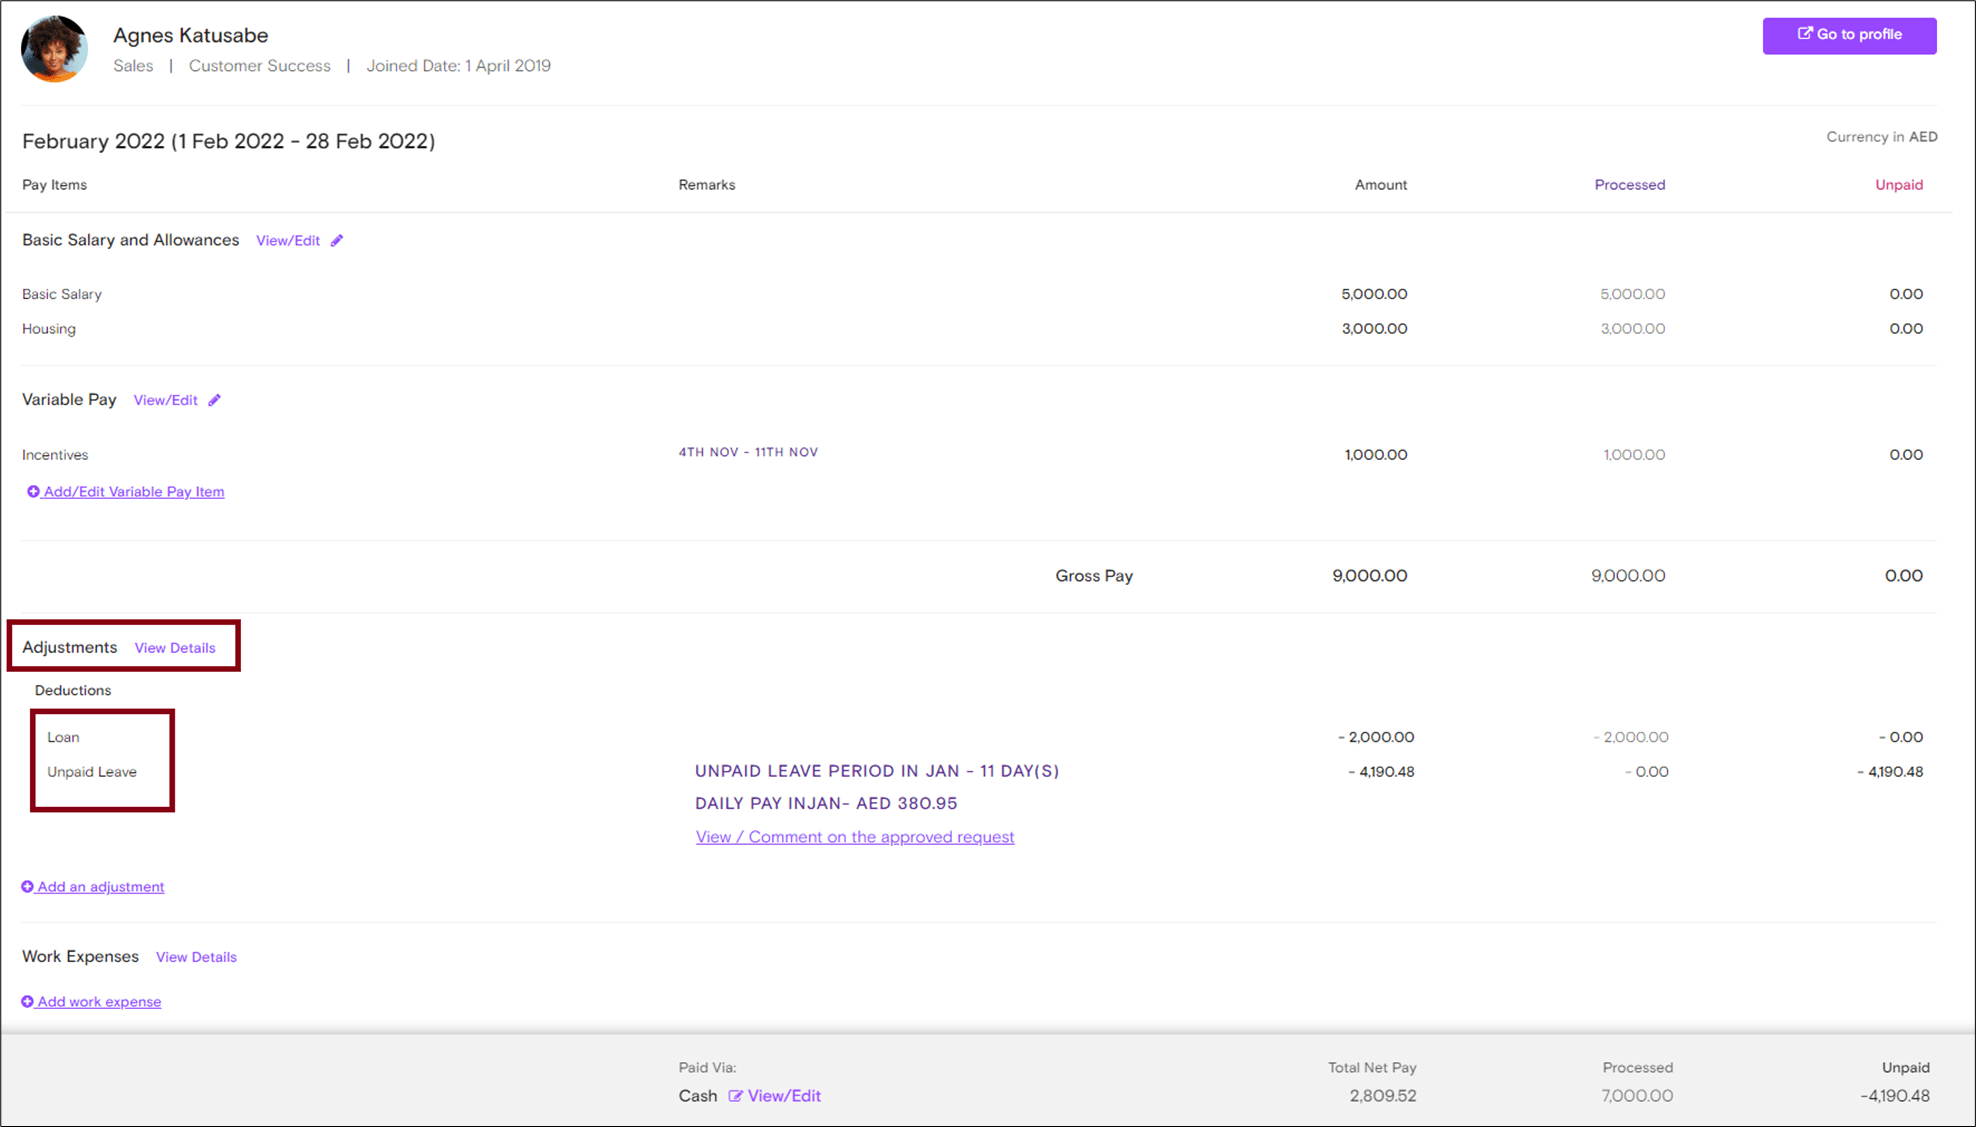Image resolution: width=1976 pixels, height=1127 pixels.
Task: Click pencil icon beside Basic Salary View/Edit
Action: [x=337, y=241]
